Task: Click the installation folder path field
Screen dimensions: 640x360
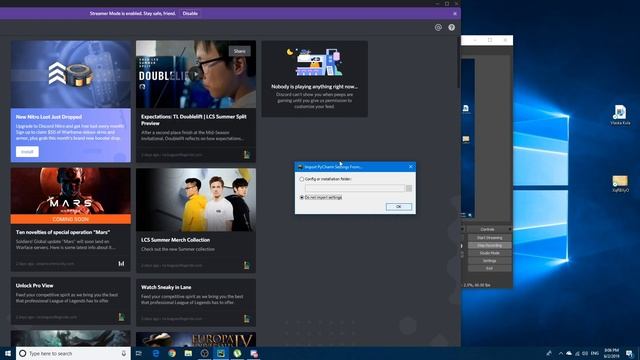Action: point(355,188)
